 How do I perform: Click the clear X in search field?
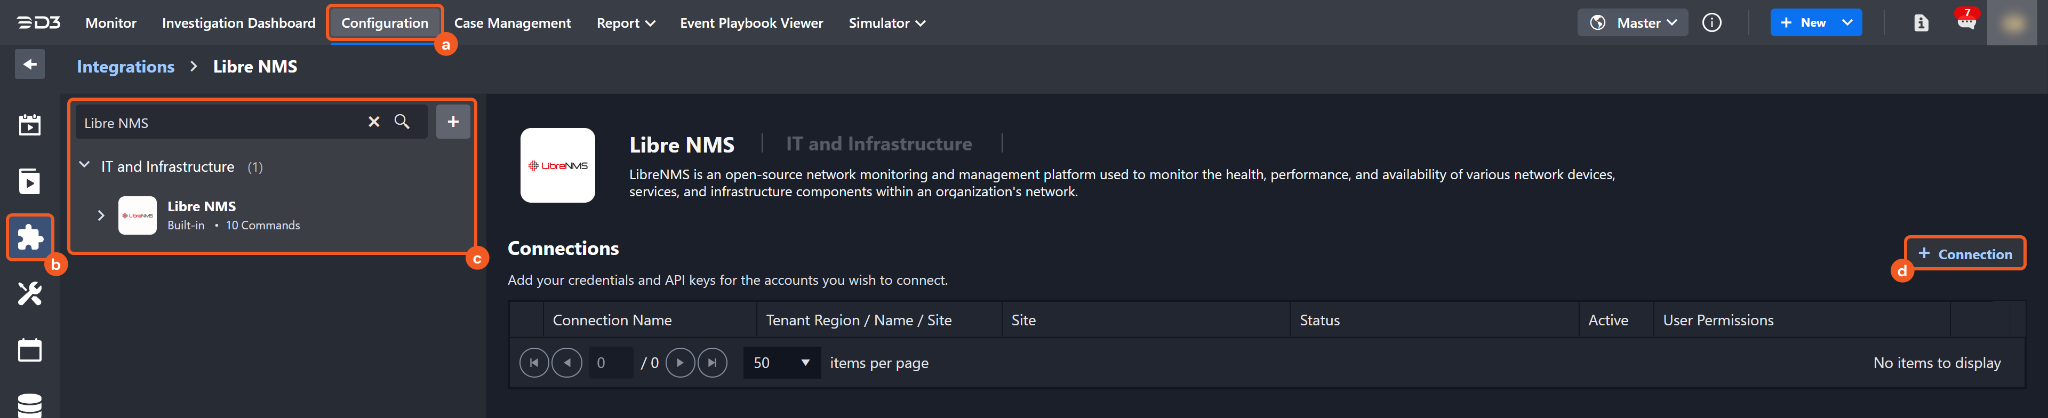(374, 122)
